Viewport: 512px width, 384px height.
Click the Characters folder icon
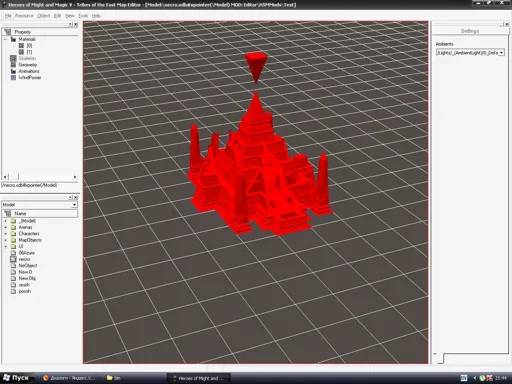(x=13, y=234)
